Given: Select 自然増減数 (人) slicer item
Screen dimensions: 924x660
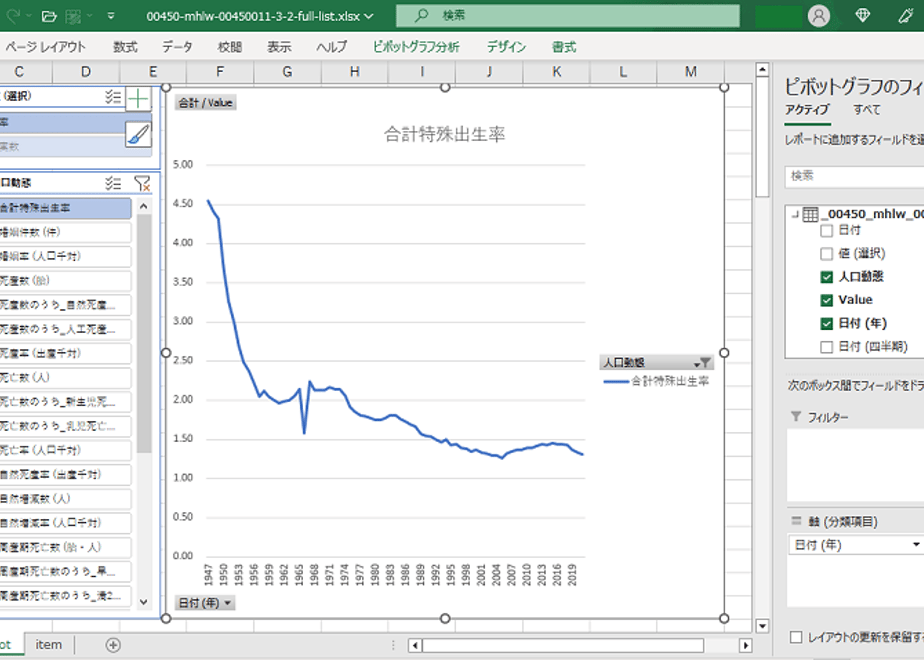Looking at the screenshot, I should click(65, 499).
